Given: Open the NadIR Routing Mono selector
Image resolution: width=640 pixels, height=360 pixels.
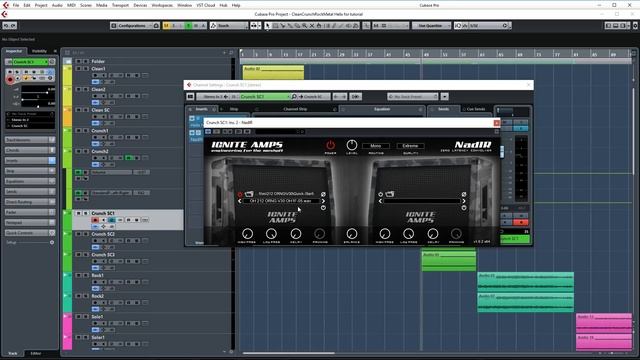Looking at the screenshot, I should pos(376,146).
